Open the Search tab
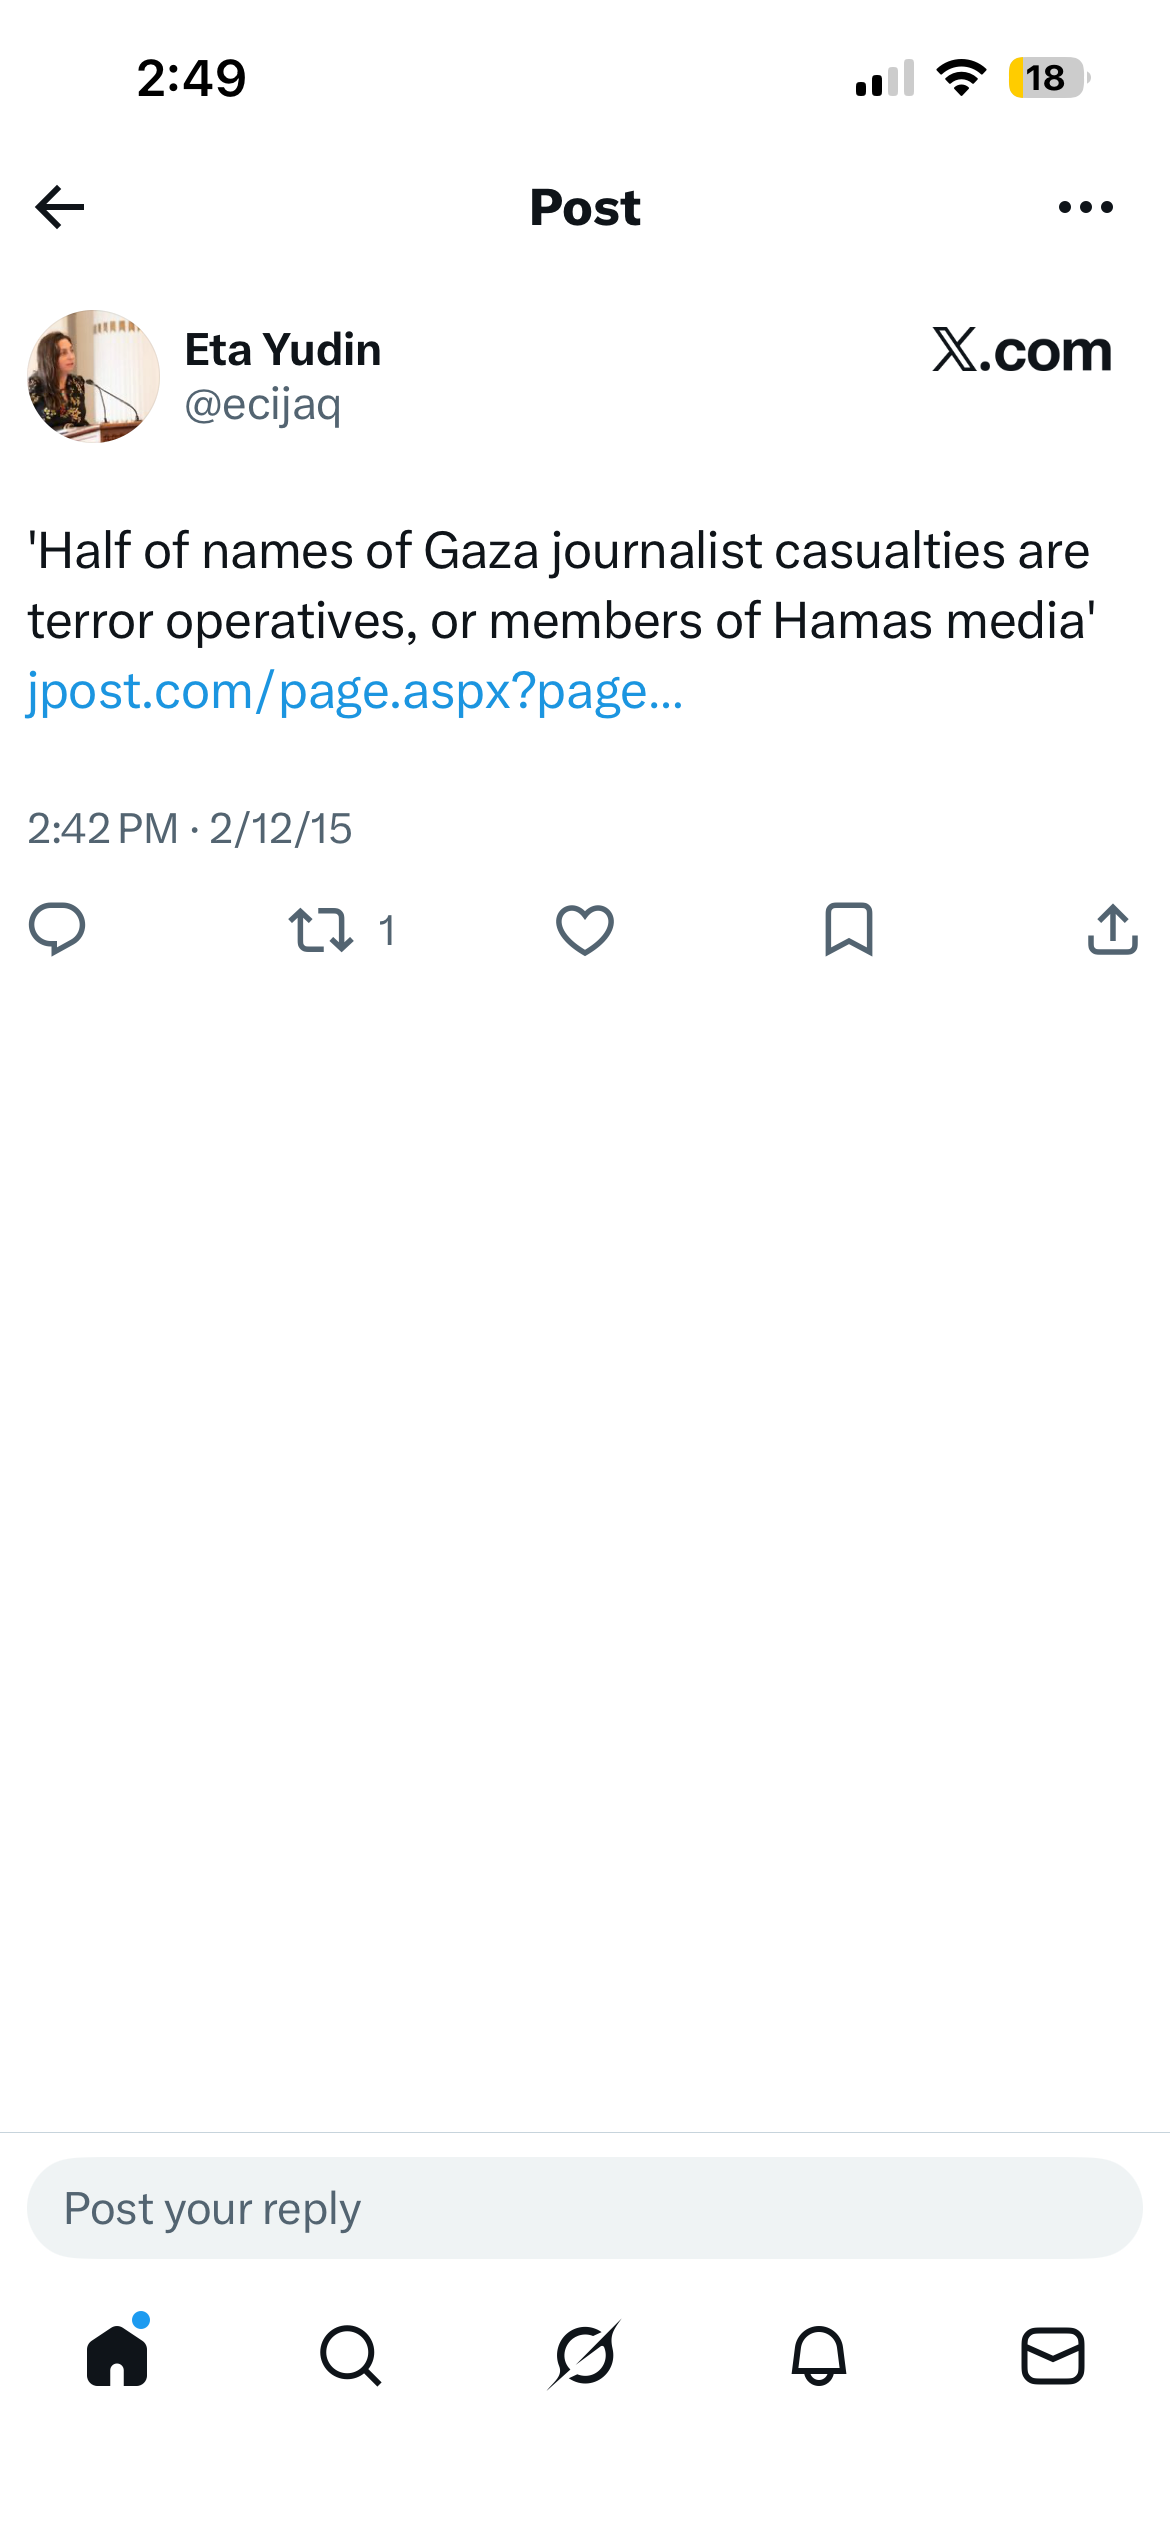This screenshot has height=2532, width=1170. 351,2356
